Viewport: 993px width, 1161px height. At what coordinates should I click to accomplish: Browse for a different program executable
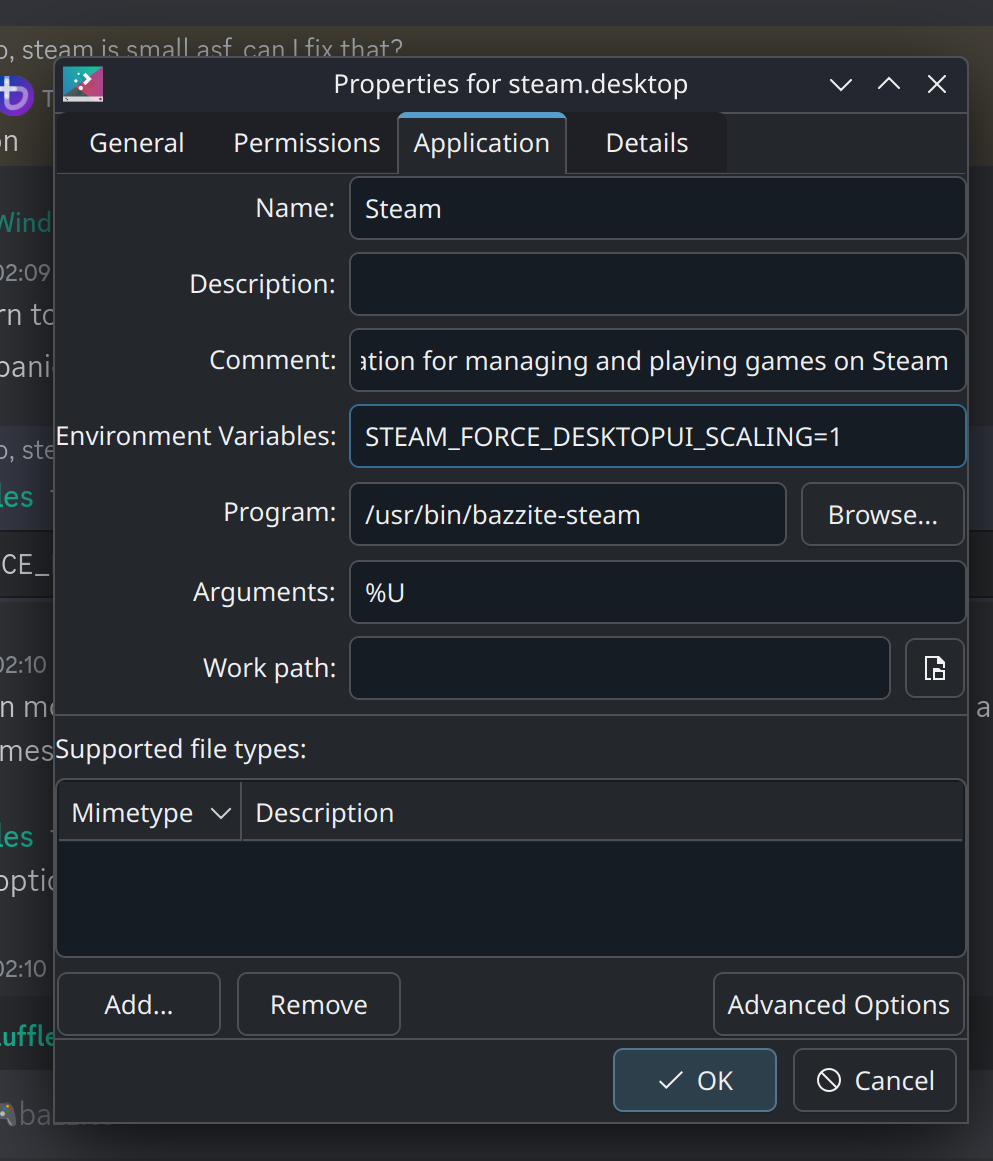click(882, 514)
